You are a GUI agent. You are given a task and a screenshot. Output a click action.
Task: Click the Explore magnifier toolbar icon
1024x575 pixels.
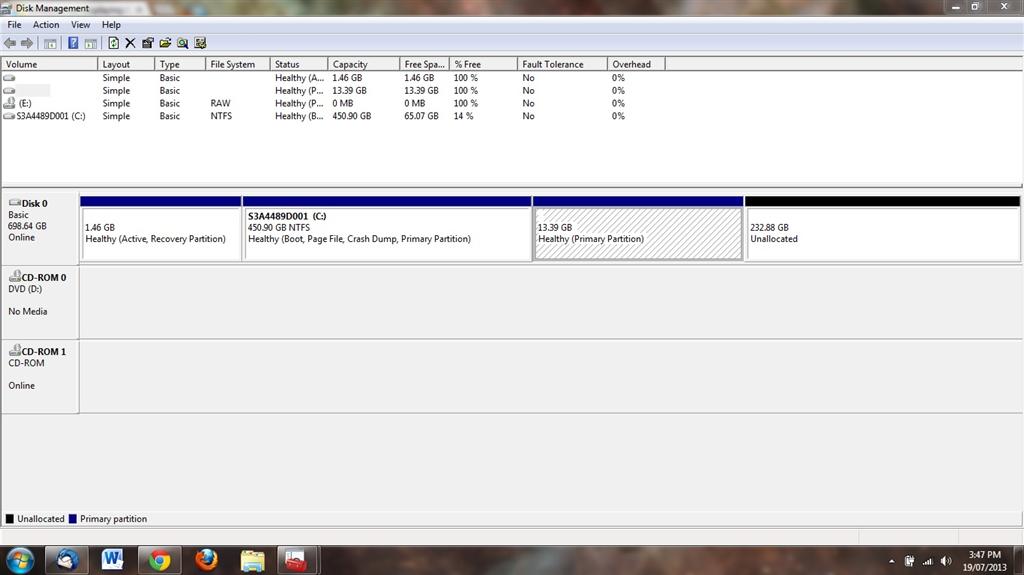[183, 43]
